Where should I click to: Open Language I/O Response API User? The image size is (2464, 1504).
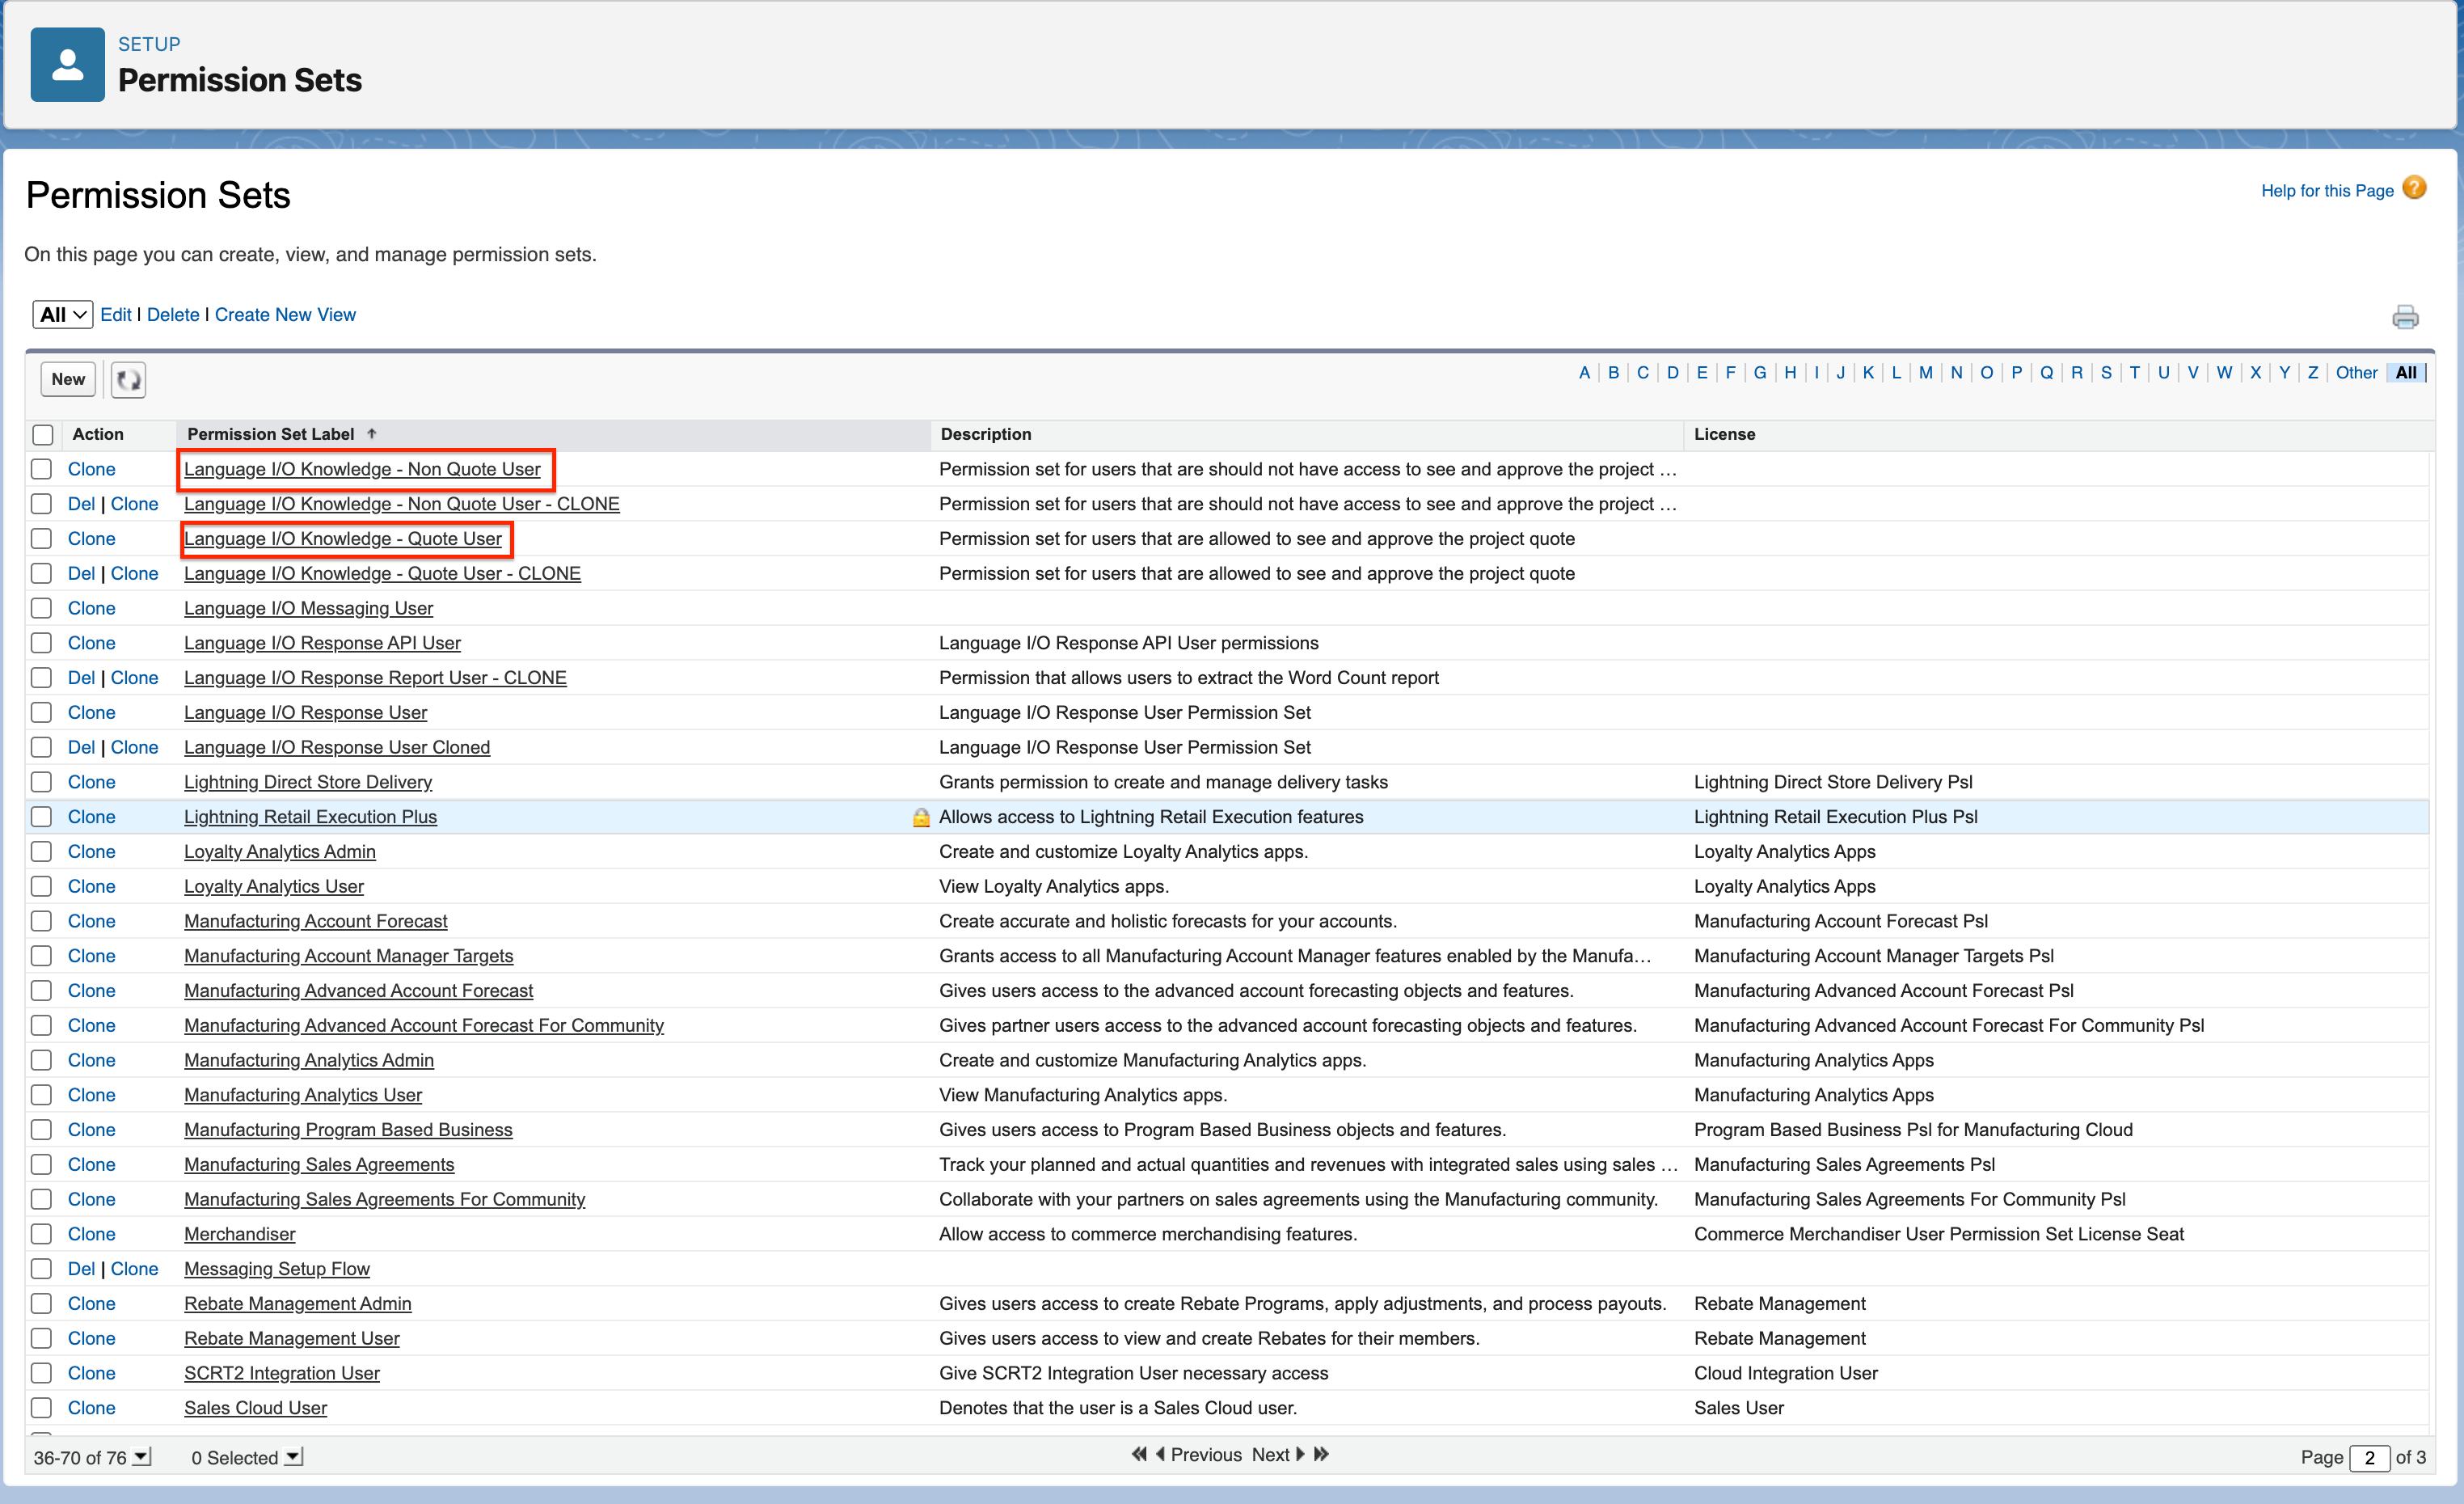322,643
